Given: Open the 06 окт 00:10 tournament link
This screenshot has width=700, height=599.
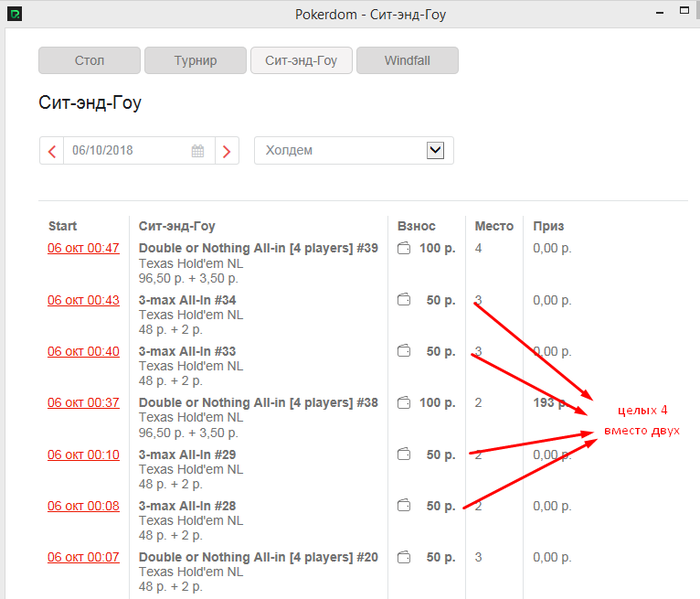Looking at the screenshot, I should [x=83, y=455].
